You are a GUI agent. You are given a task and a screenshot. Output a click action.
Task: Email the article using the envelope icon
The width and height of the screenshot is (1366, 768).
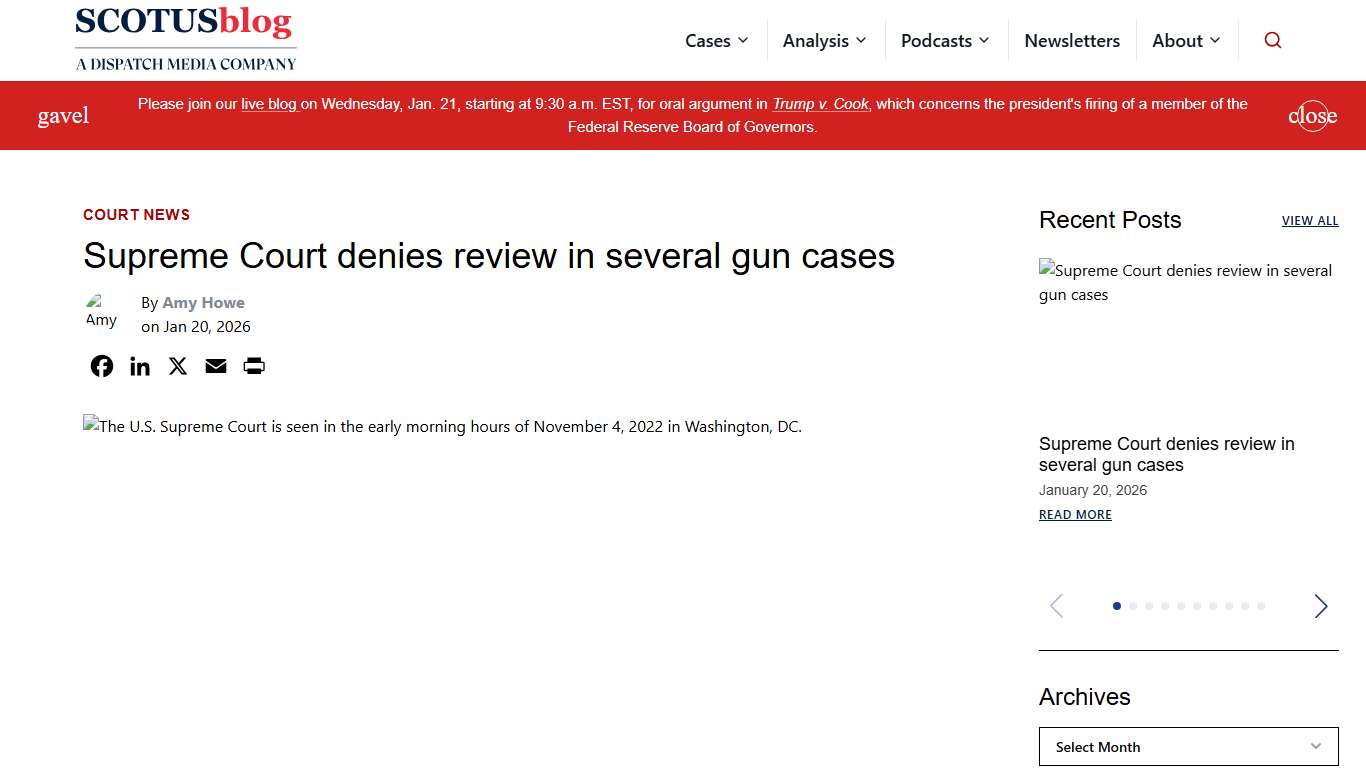click(x=215, y=366)
